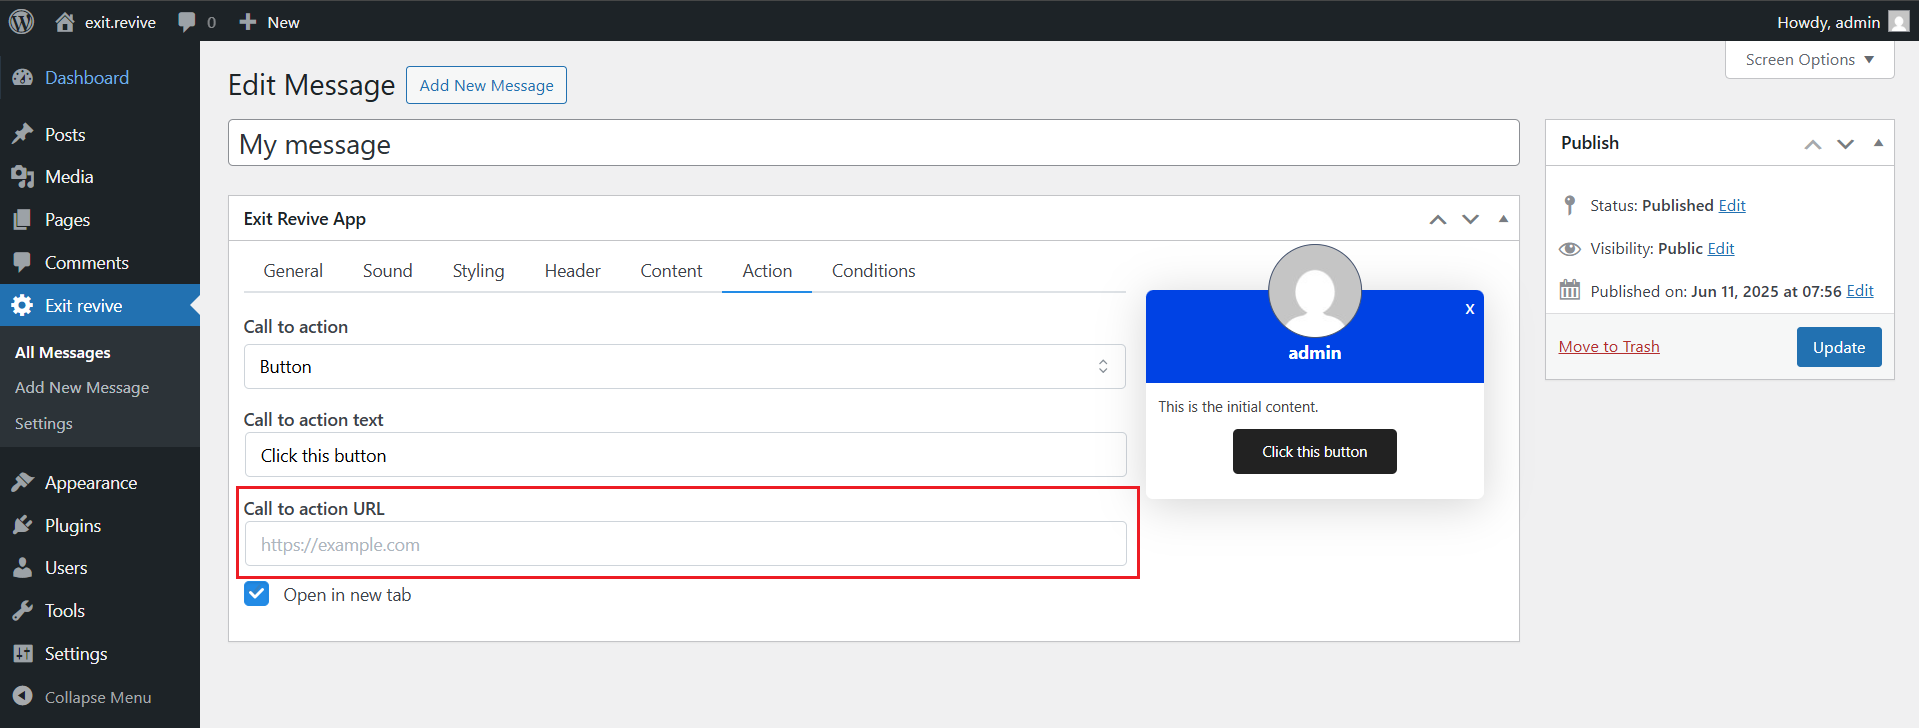
Task: Open the exit.revive site home icon
Action: [65, 22]
